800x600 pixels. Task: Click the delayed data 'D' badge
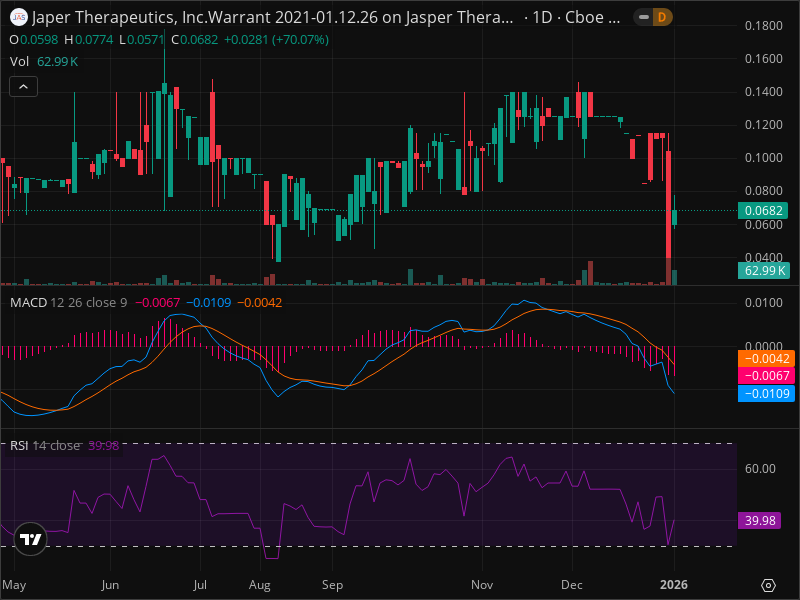pyautogui.click(x=662, y=17)
